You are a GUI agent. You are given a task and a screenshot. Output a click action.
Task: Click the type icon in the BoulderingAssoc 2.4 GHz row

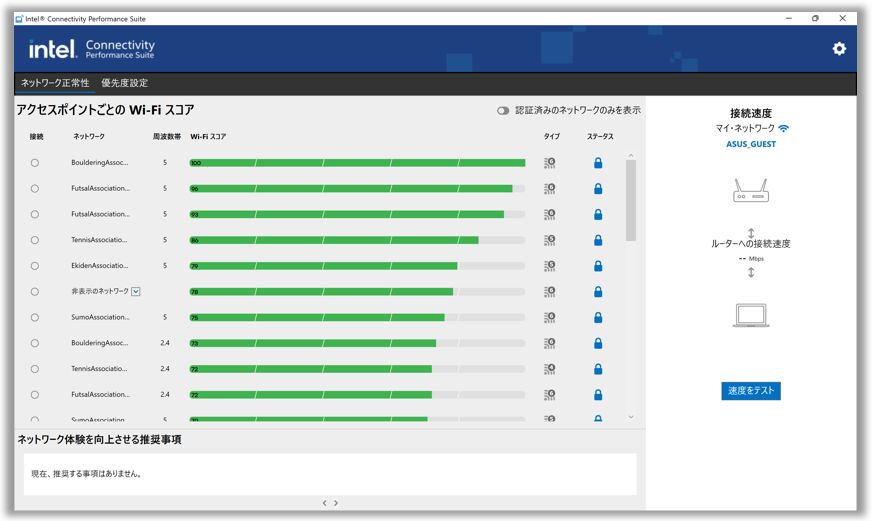coord(549,343)
